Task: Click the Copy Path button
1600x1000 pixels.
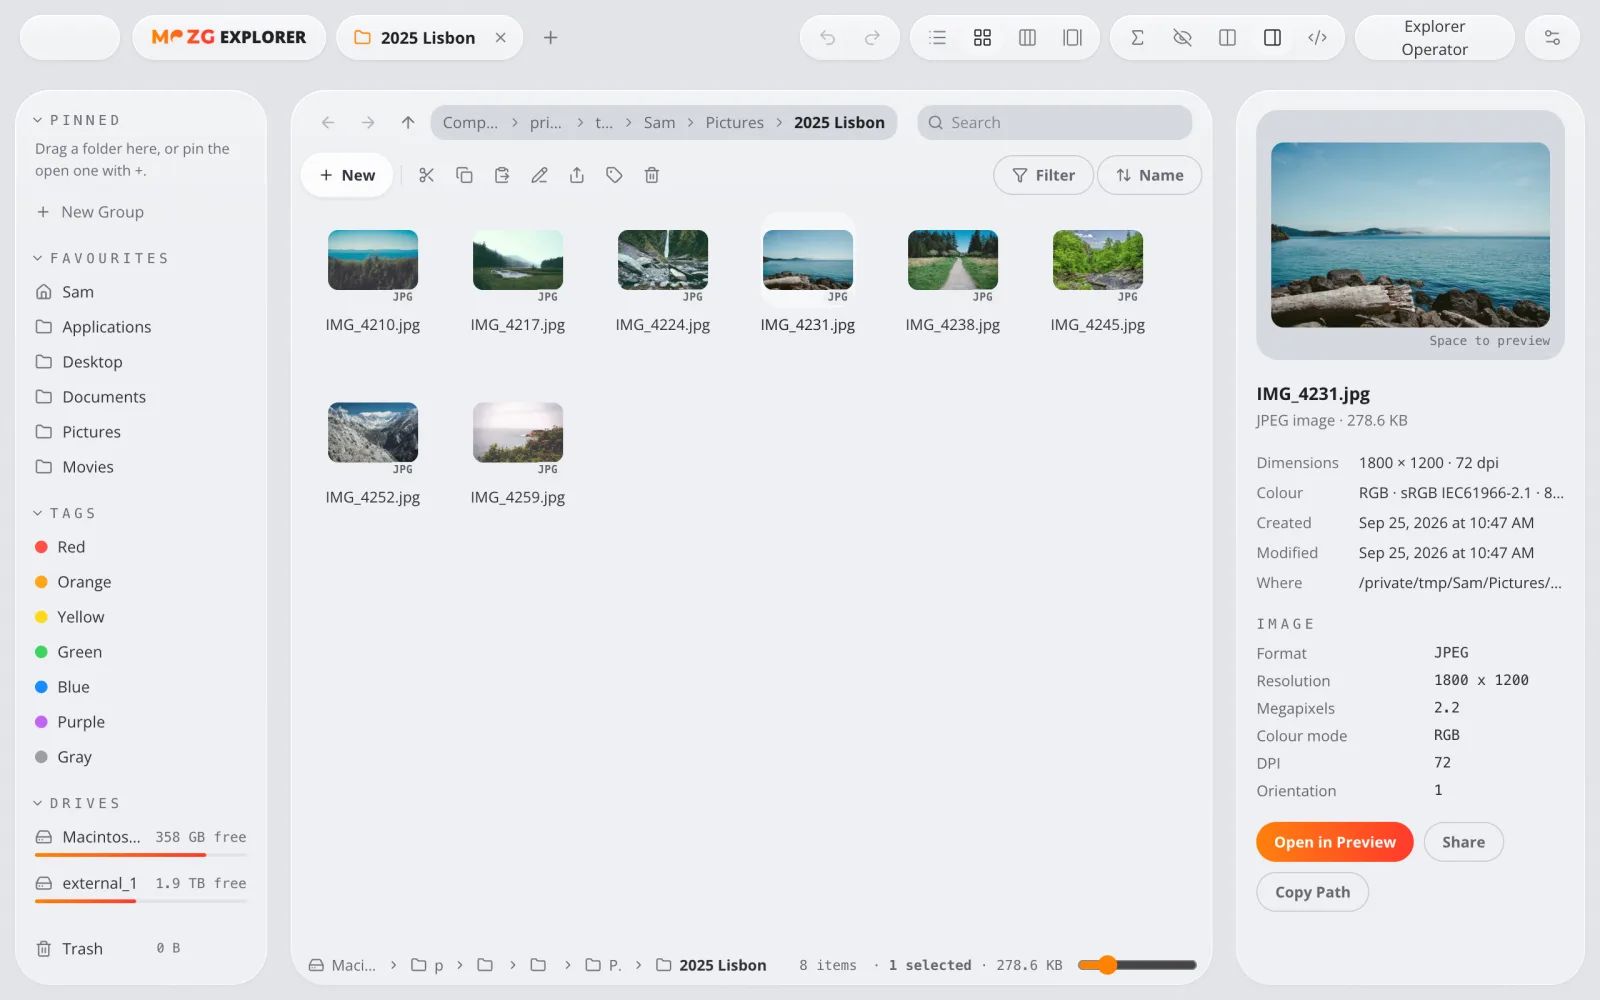Action: 1312,892
